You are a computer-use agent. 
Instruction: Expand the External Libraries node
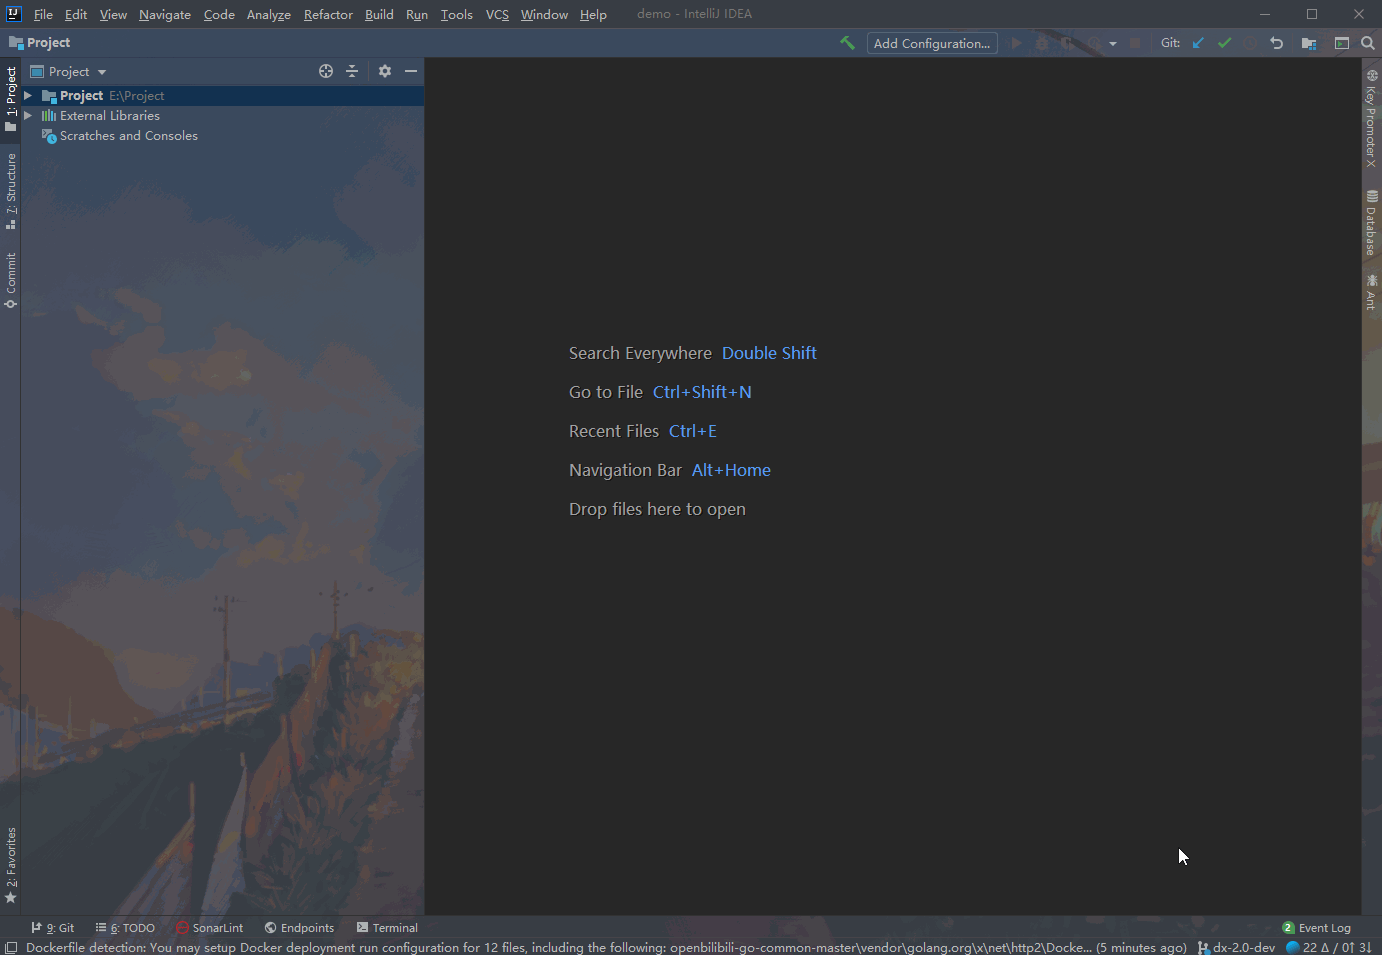pos(28,116)
